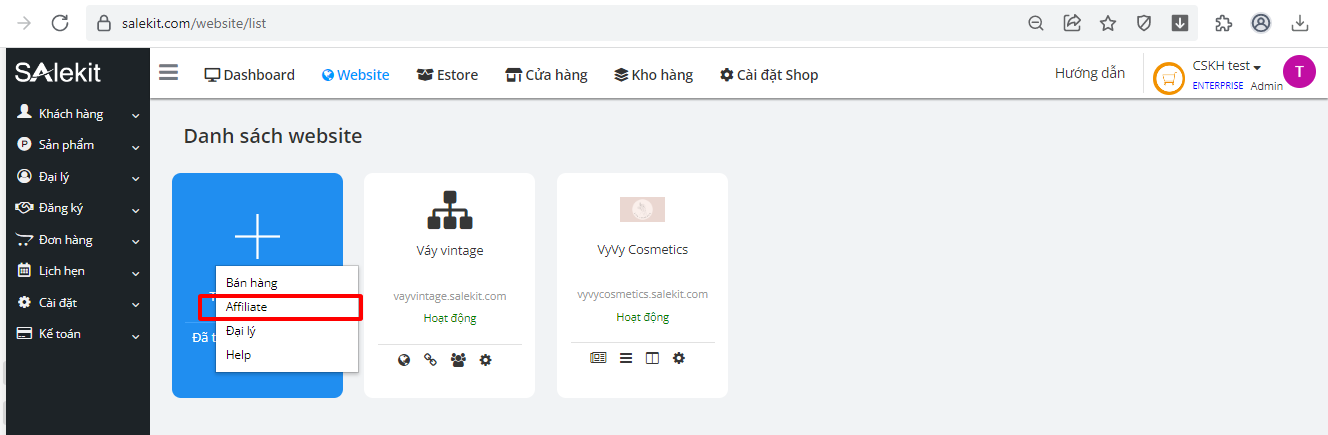
Task: Open settings gear on Váy vintage card
Action: click(x=486, y=360)
